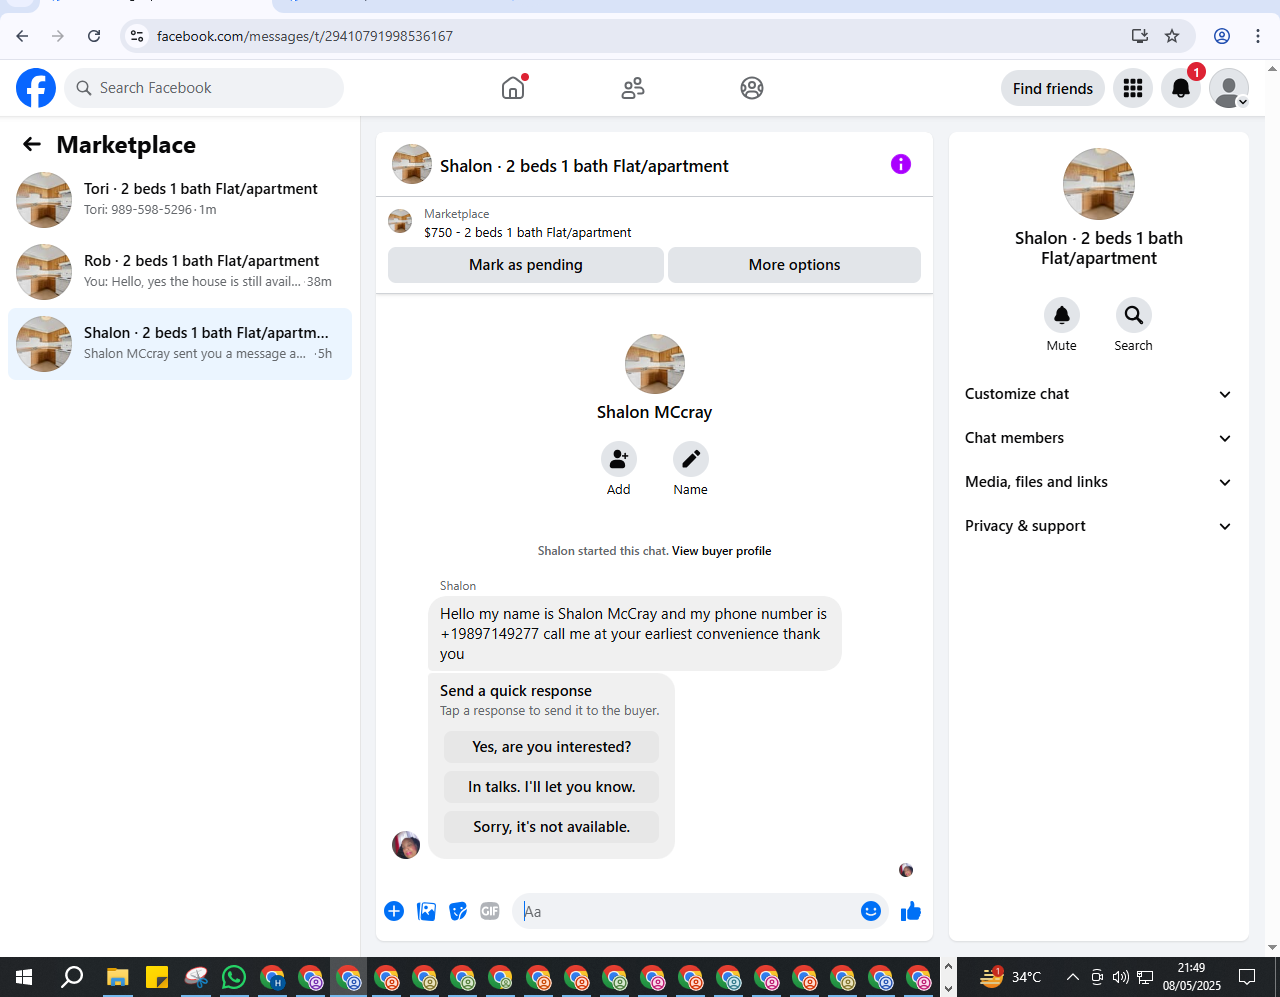1280x997 pixels.
Task: Open View buyer profile link
Action: click(x=722, y=551)
